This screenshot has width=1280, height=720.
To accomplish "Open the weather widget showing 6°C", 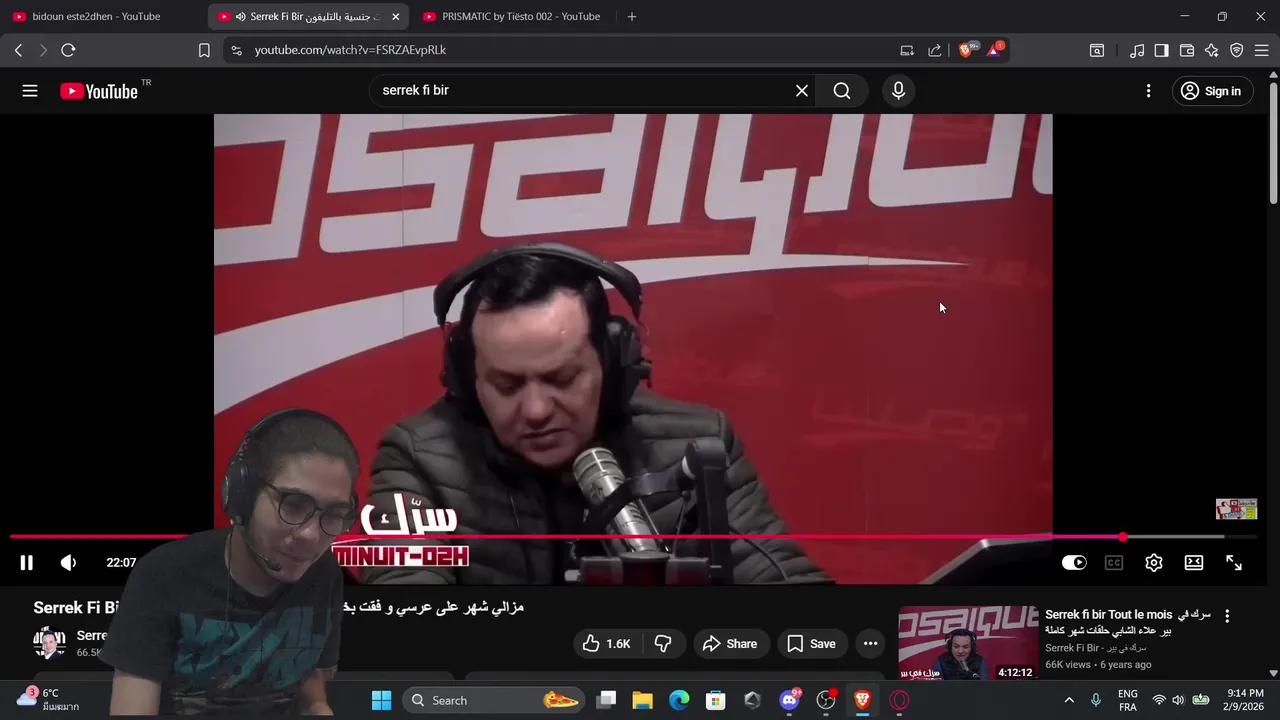I will [47, 700].
